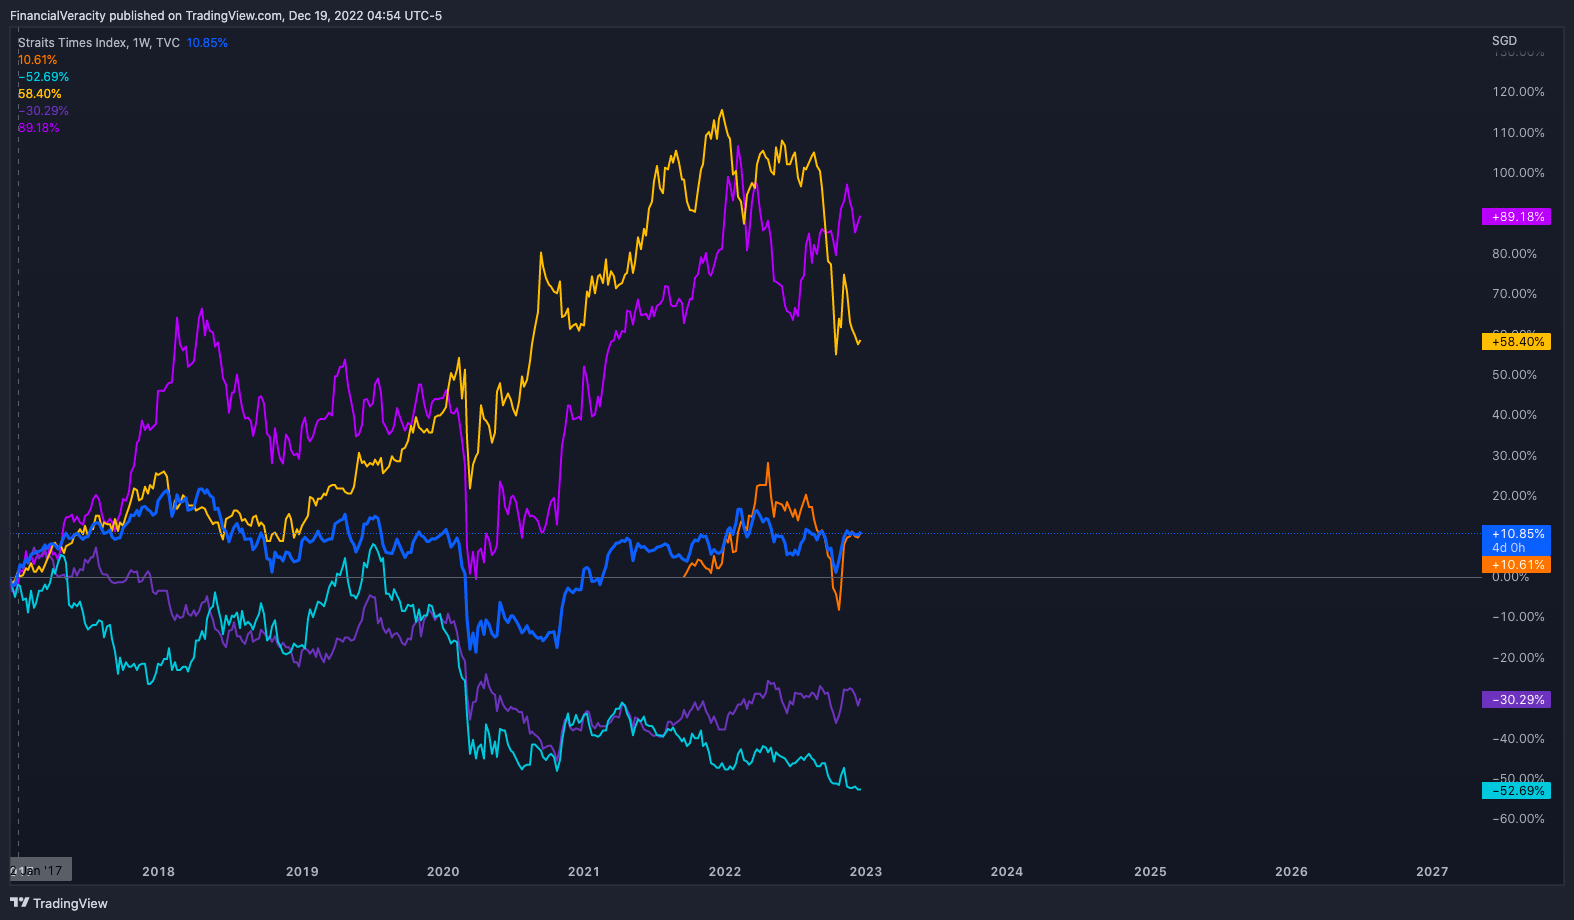Image resolution: width=1574 pixels, height=920 pixels.
Task: Click the FinancialVeracity published header text
Action: (x=226, y=16)
